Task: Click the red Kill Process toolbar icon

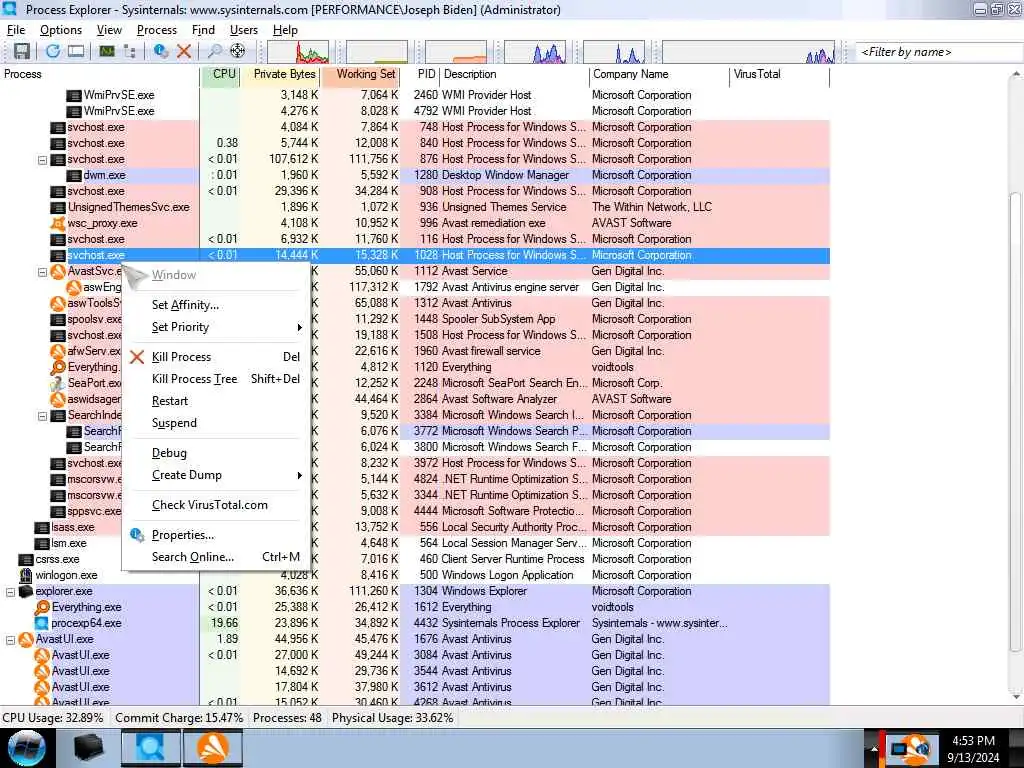Action: click(x=184, y=51)
